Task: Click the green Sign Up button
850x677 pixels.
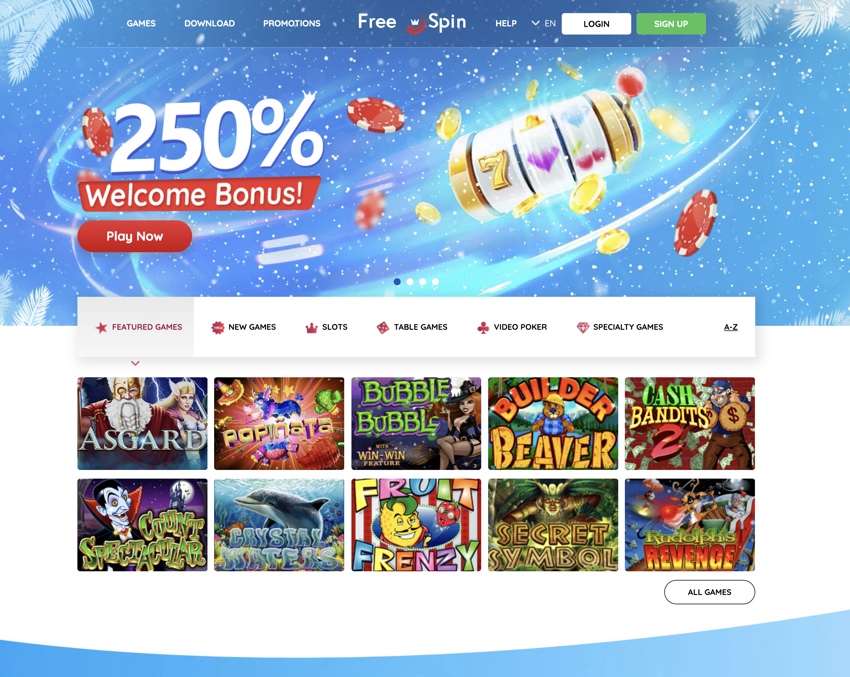Action: [671, 24]
